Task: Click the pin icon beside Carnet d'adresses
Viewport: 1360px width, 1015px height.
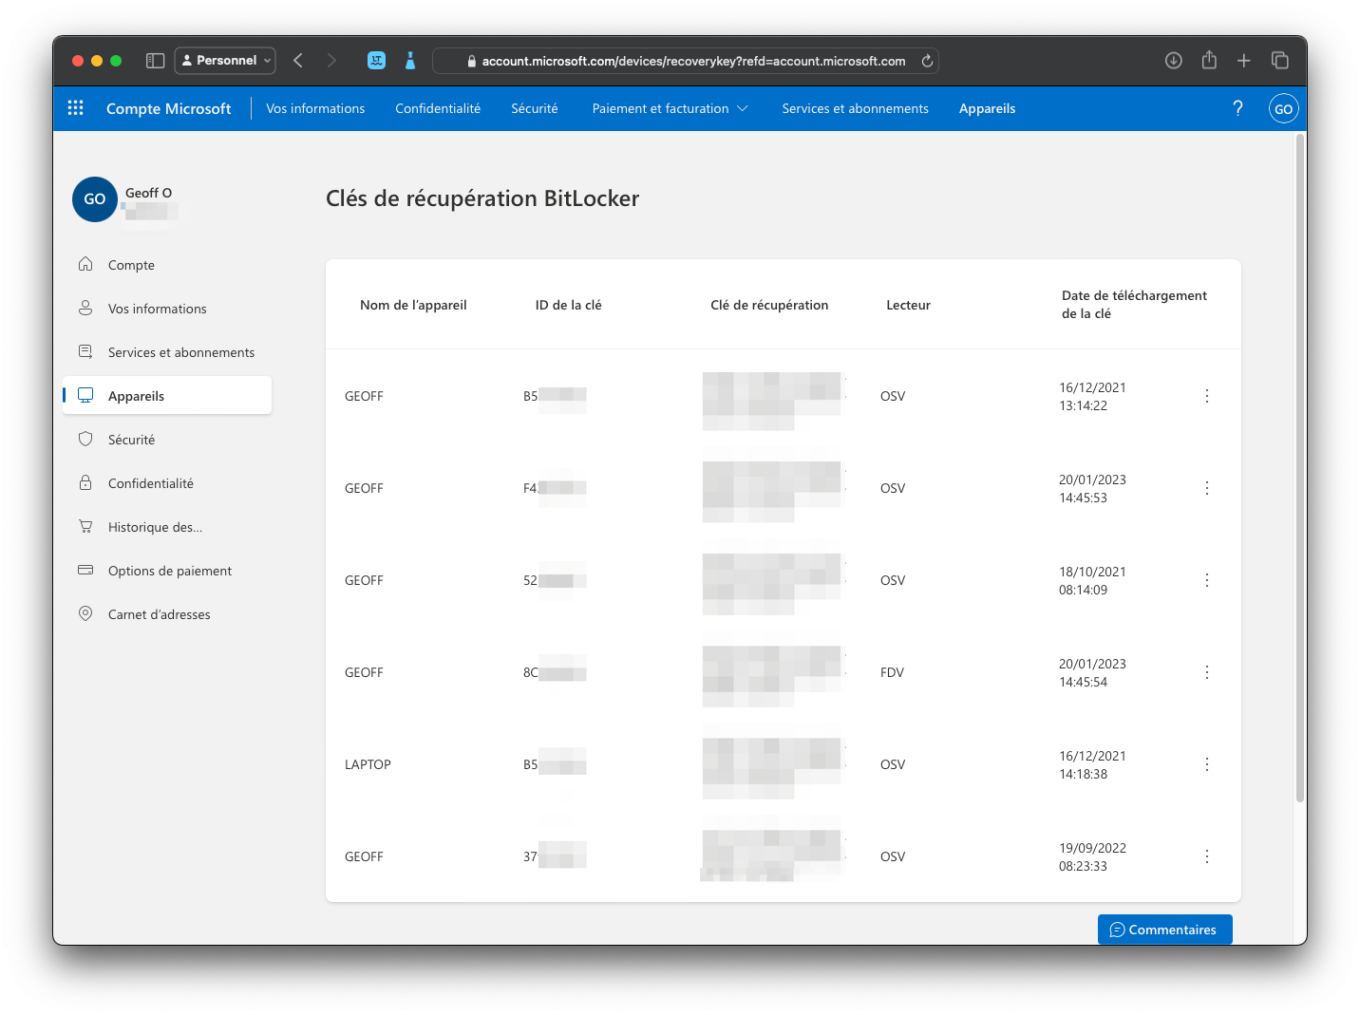Action: 86,614
